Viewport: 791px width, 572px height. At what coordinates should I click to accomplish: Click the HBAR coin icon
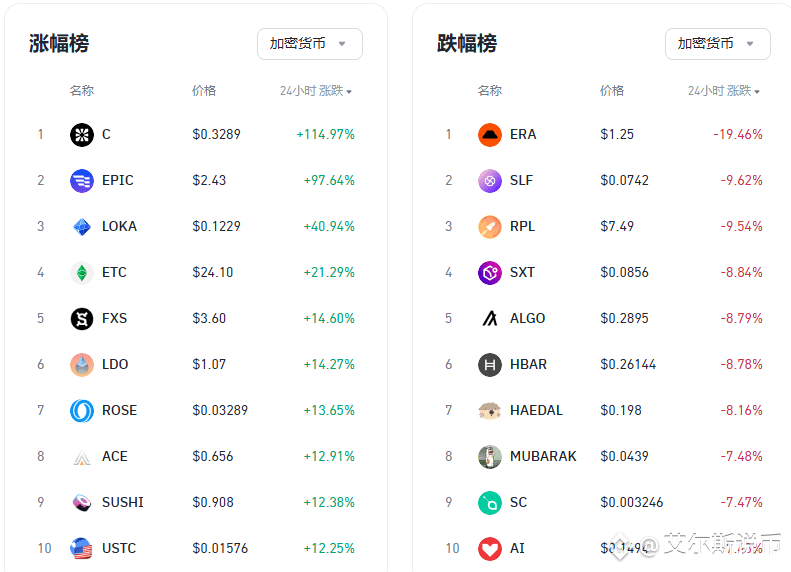(490, 364)
